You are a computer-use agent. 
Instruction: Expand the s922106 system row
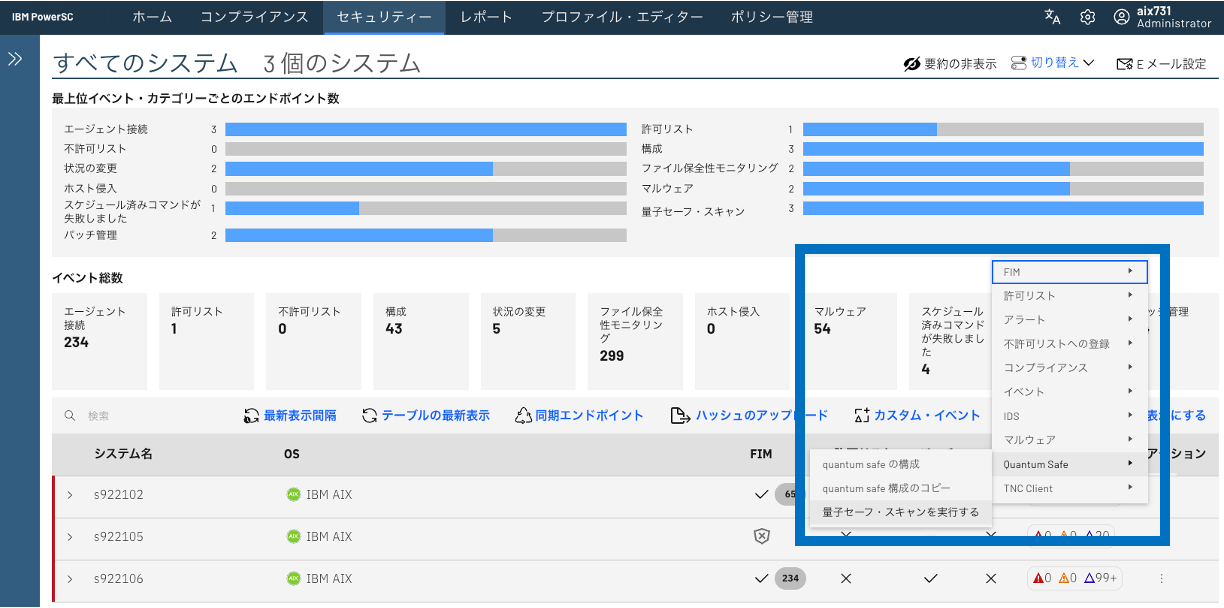click(x=70, y=578)
